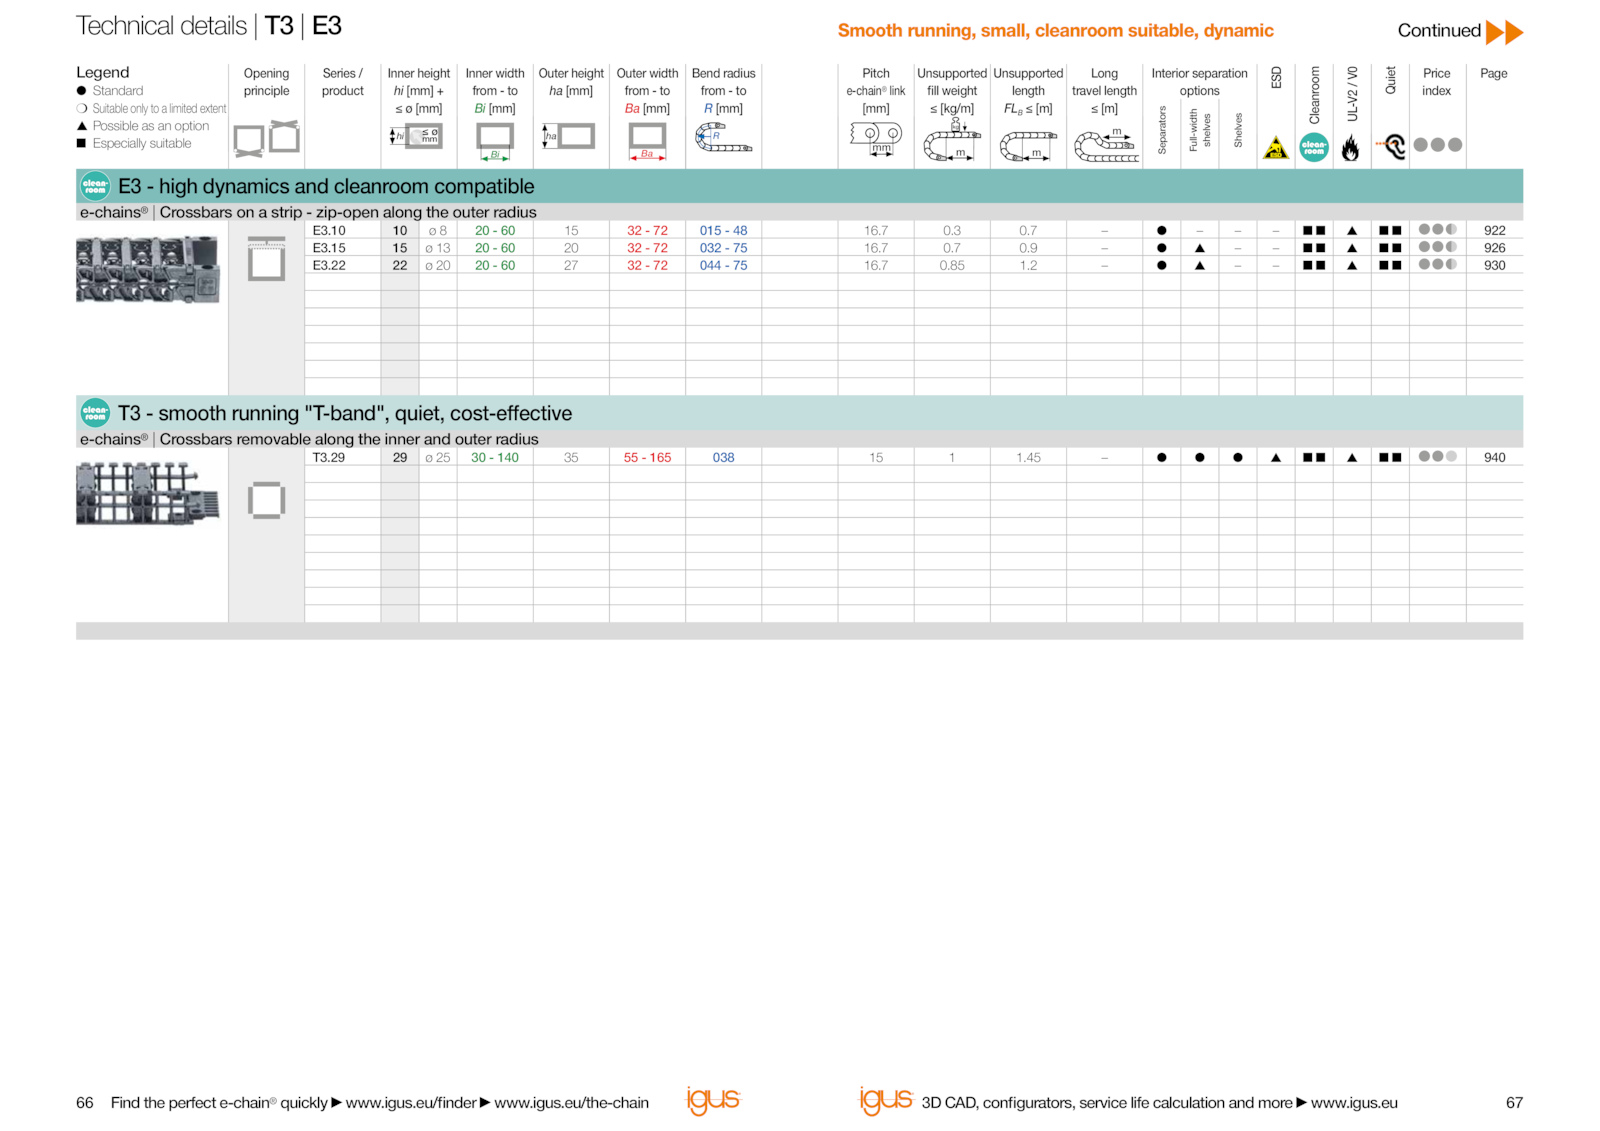Click fill weight value 0.85 for E3.22
This screenshot has height=1131, width=1600.
tap(952, 266)
